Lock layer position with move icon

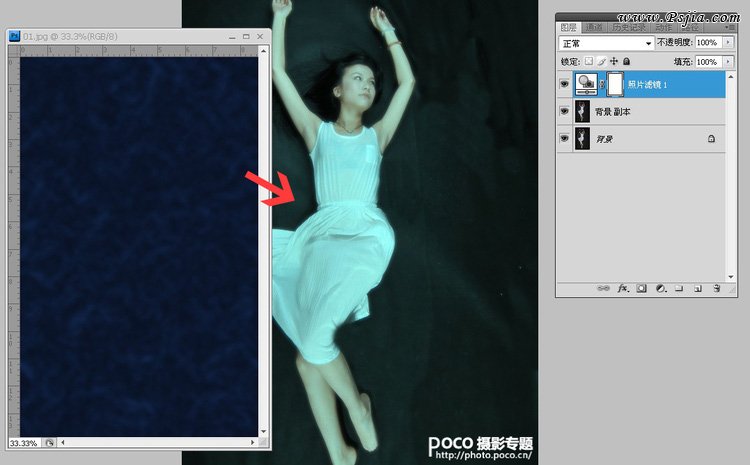pos(613,62)
